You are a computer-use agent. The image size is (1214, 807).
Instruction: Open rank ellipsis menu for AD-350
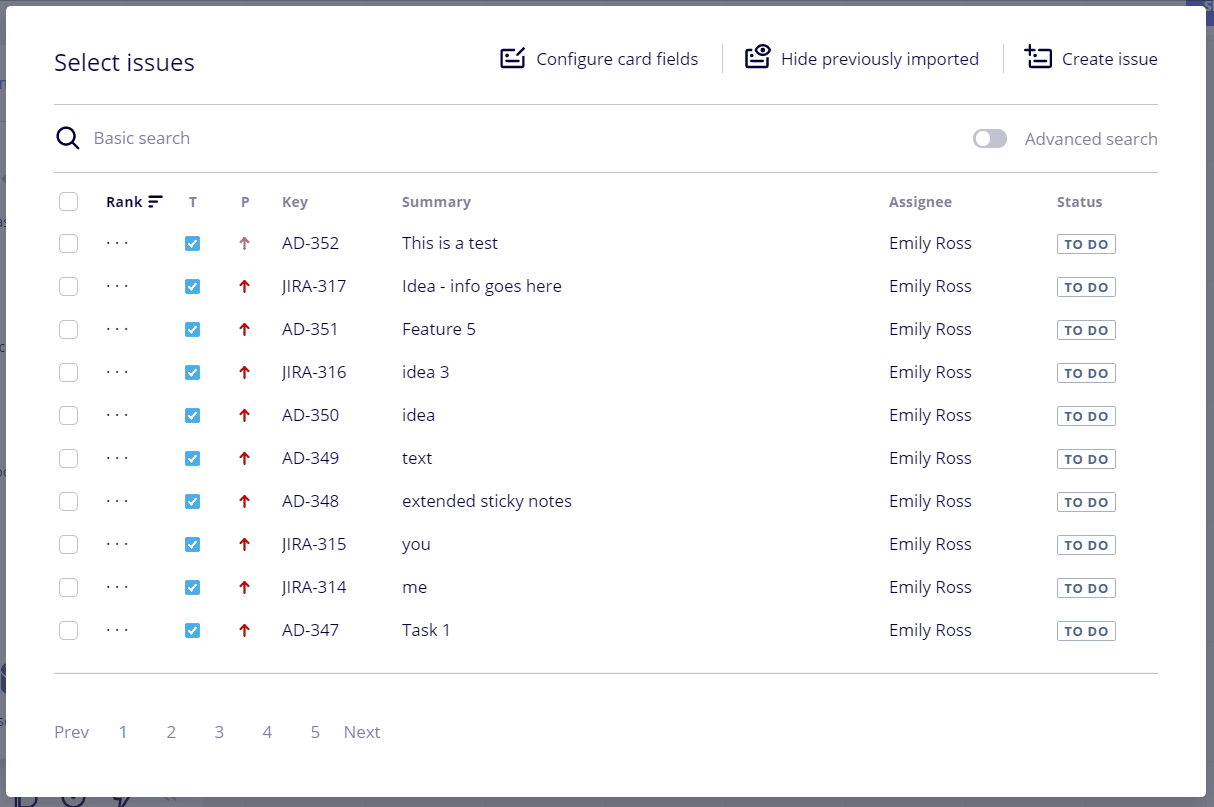pyautogui.click(x=117, y=415)
